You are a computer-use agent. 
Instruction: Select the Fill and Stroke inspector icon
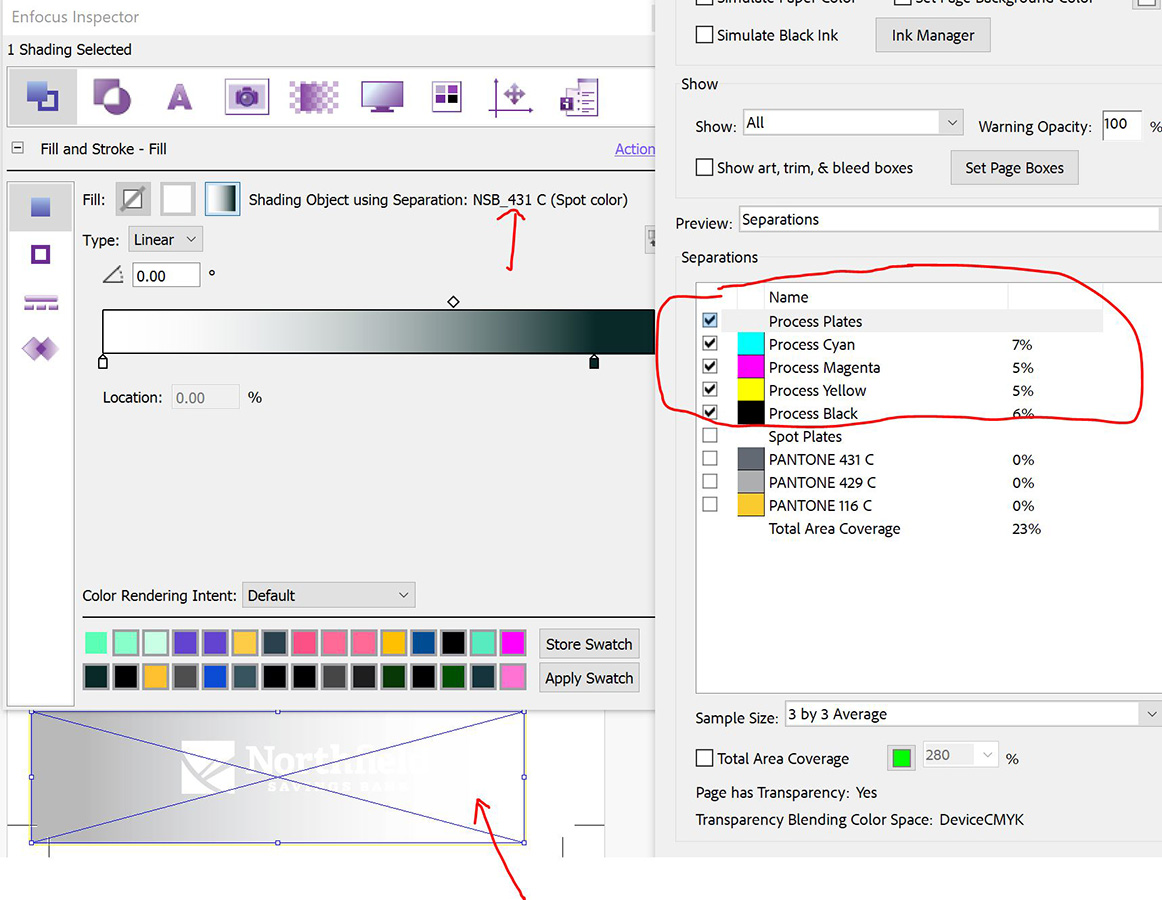42,97
